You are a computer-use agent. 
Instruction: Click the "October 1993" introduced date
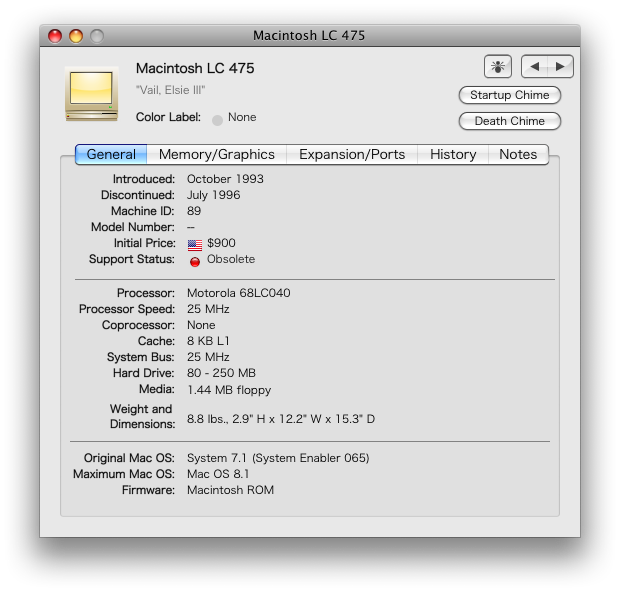click(225, 179)
